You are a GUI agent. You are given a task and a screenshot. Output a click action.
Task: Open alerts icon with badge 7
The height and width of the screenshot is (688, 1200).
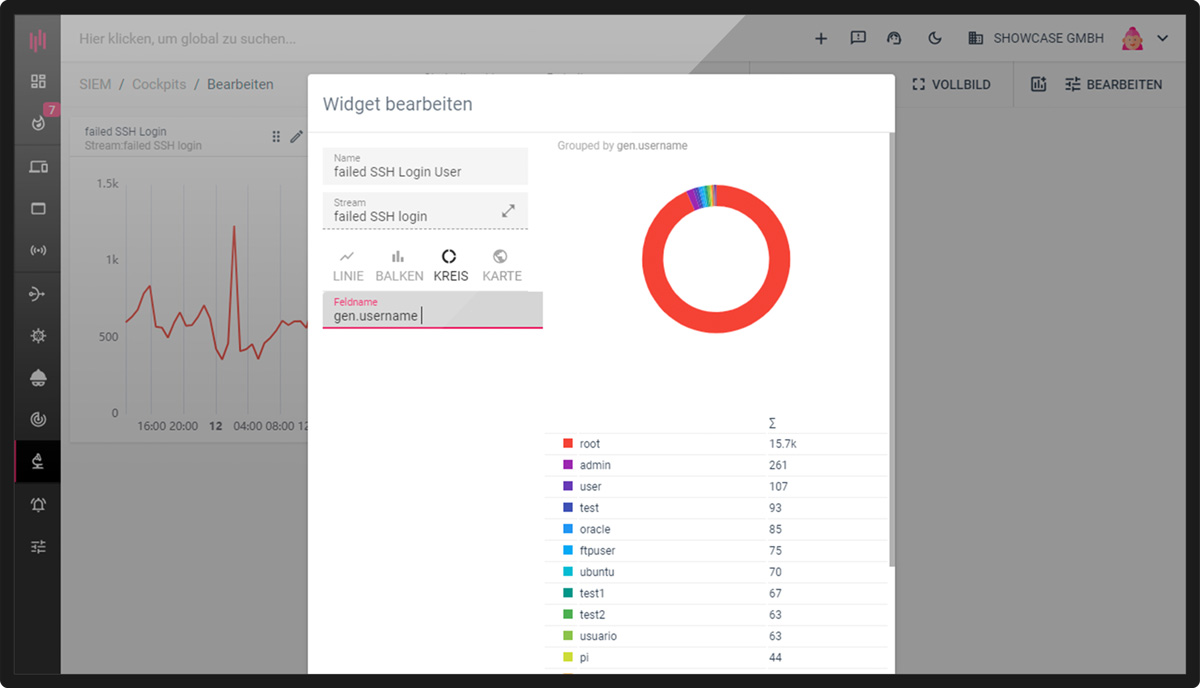(38, 124)
